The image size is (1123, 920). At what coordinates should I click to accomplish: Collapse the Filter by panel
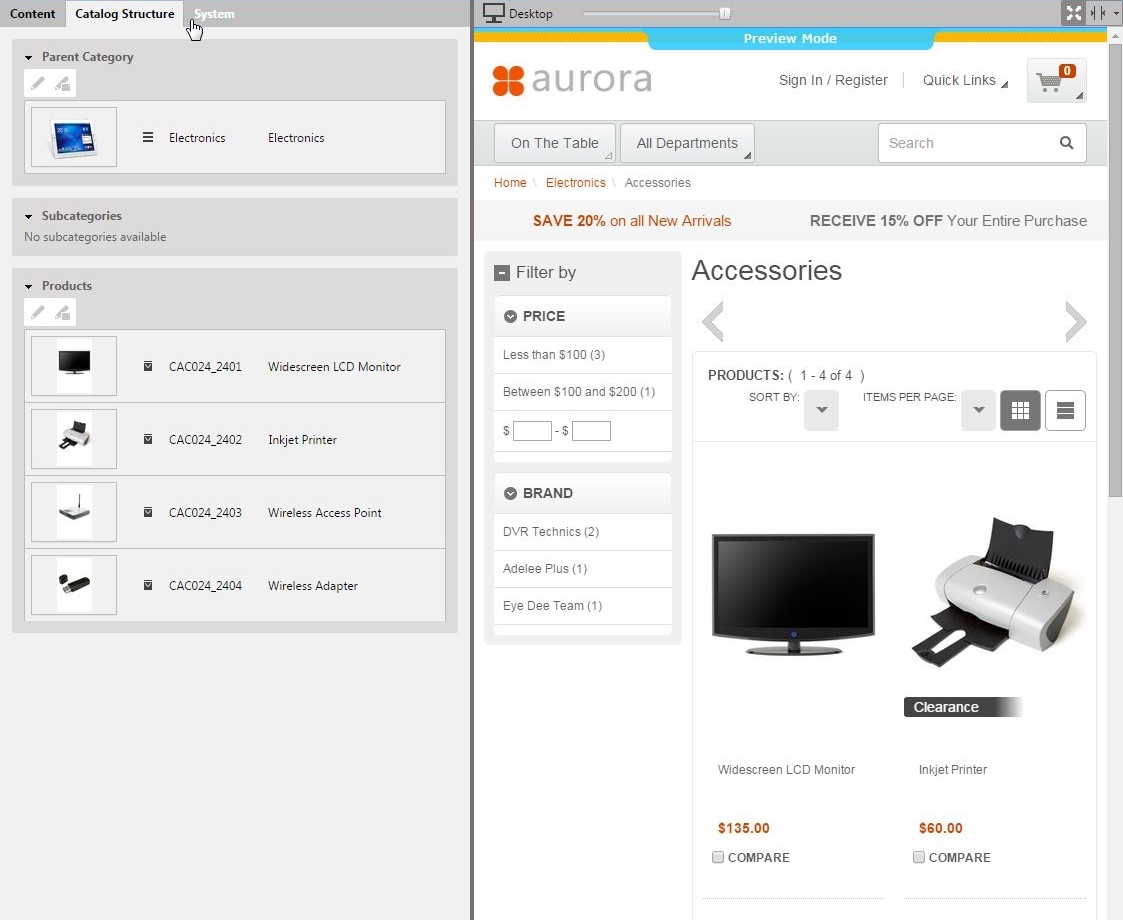[x=500, y=271]
